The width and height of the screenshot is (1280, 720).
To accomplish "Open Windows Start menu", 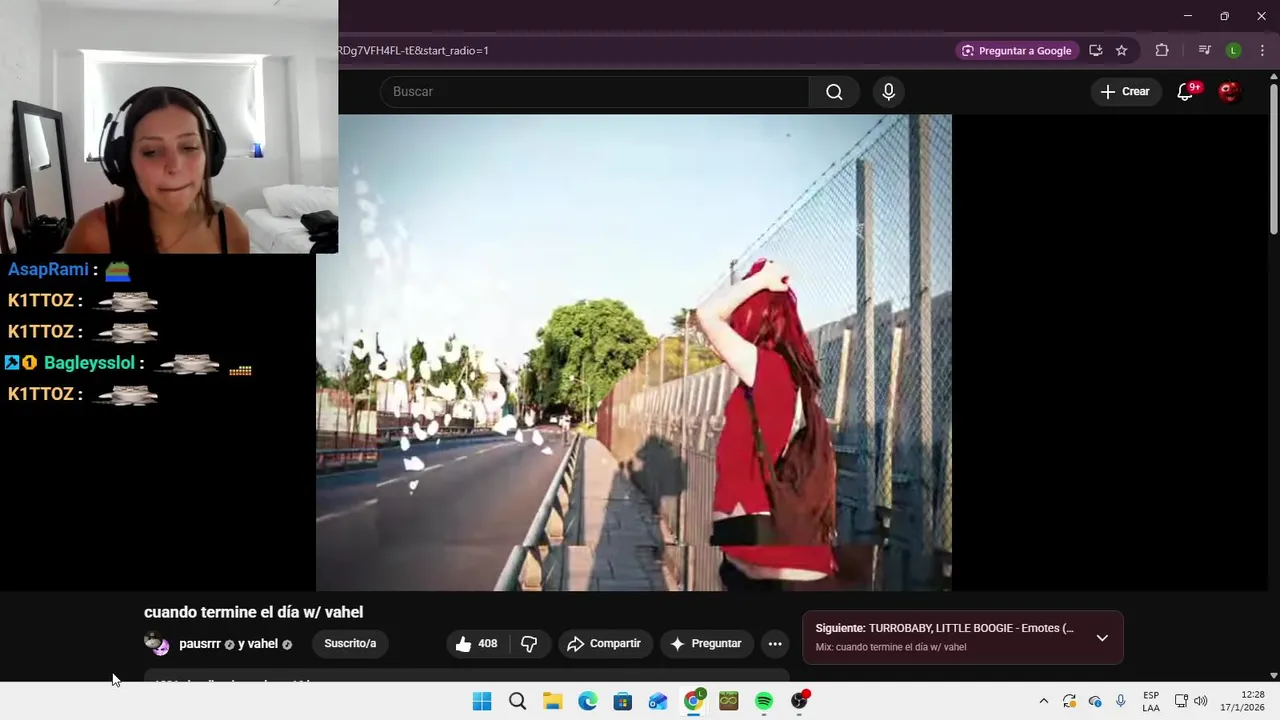I will 482,701.
